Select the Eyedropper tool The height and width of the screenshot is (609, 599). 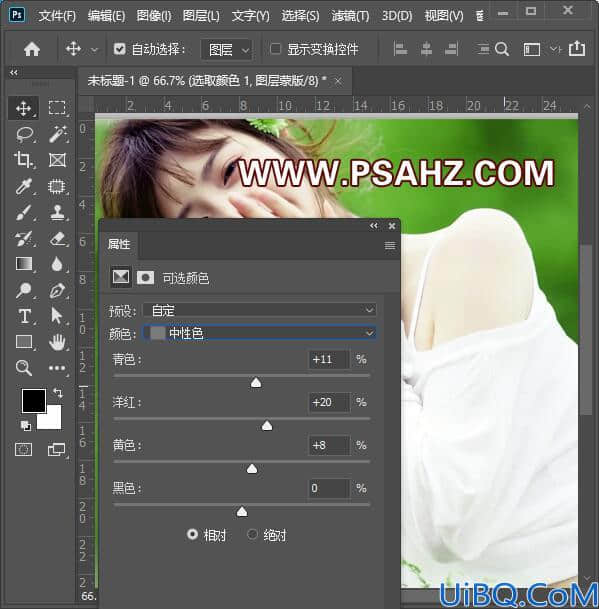coord(23,186)
